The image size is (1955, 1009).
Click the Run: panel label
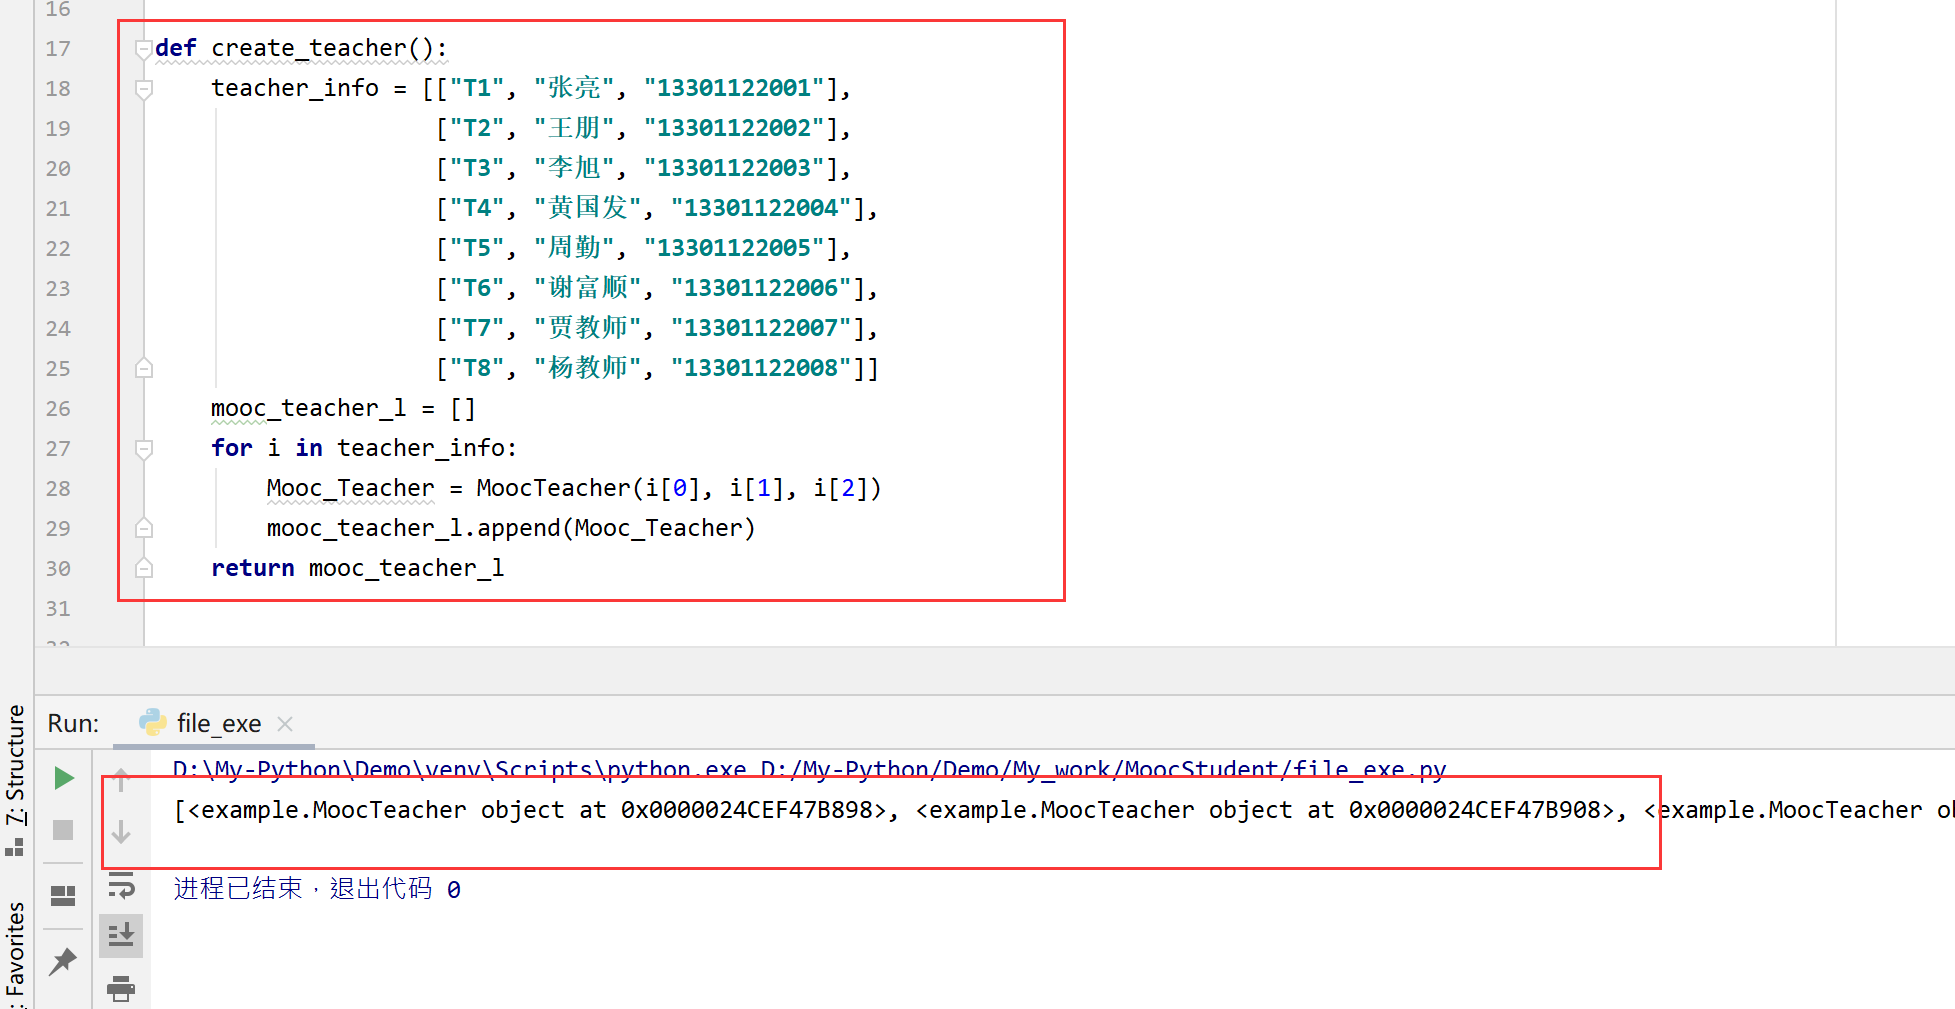(x=73, y=723)
